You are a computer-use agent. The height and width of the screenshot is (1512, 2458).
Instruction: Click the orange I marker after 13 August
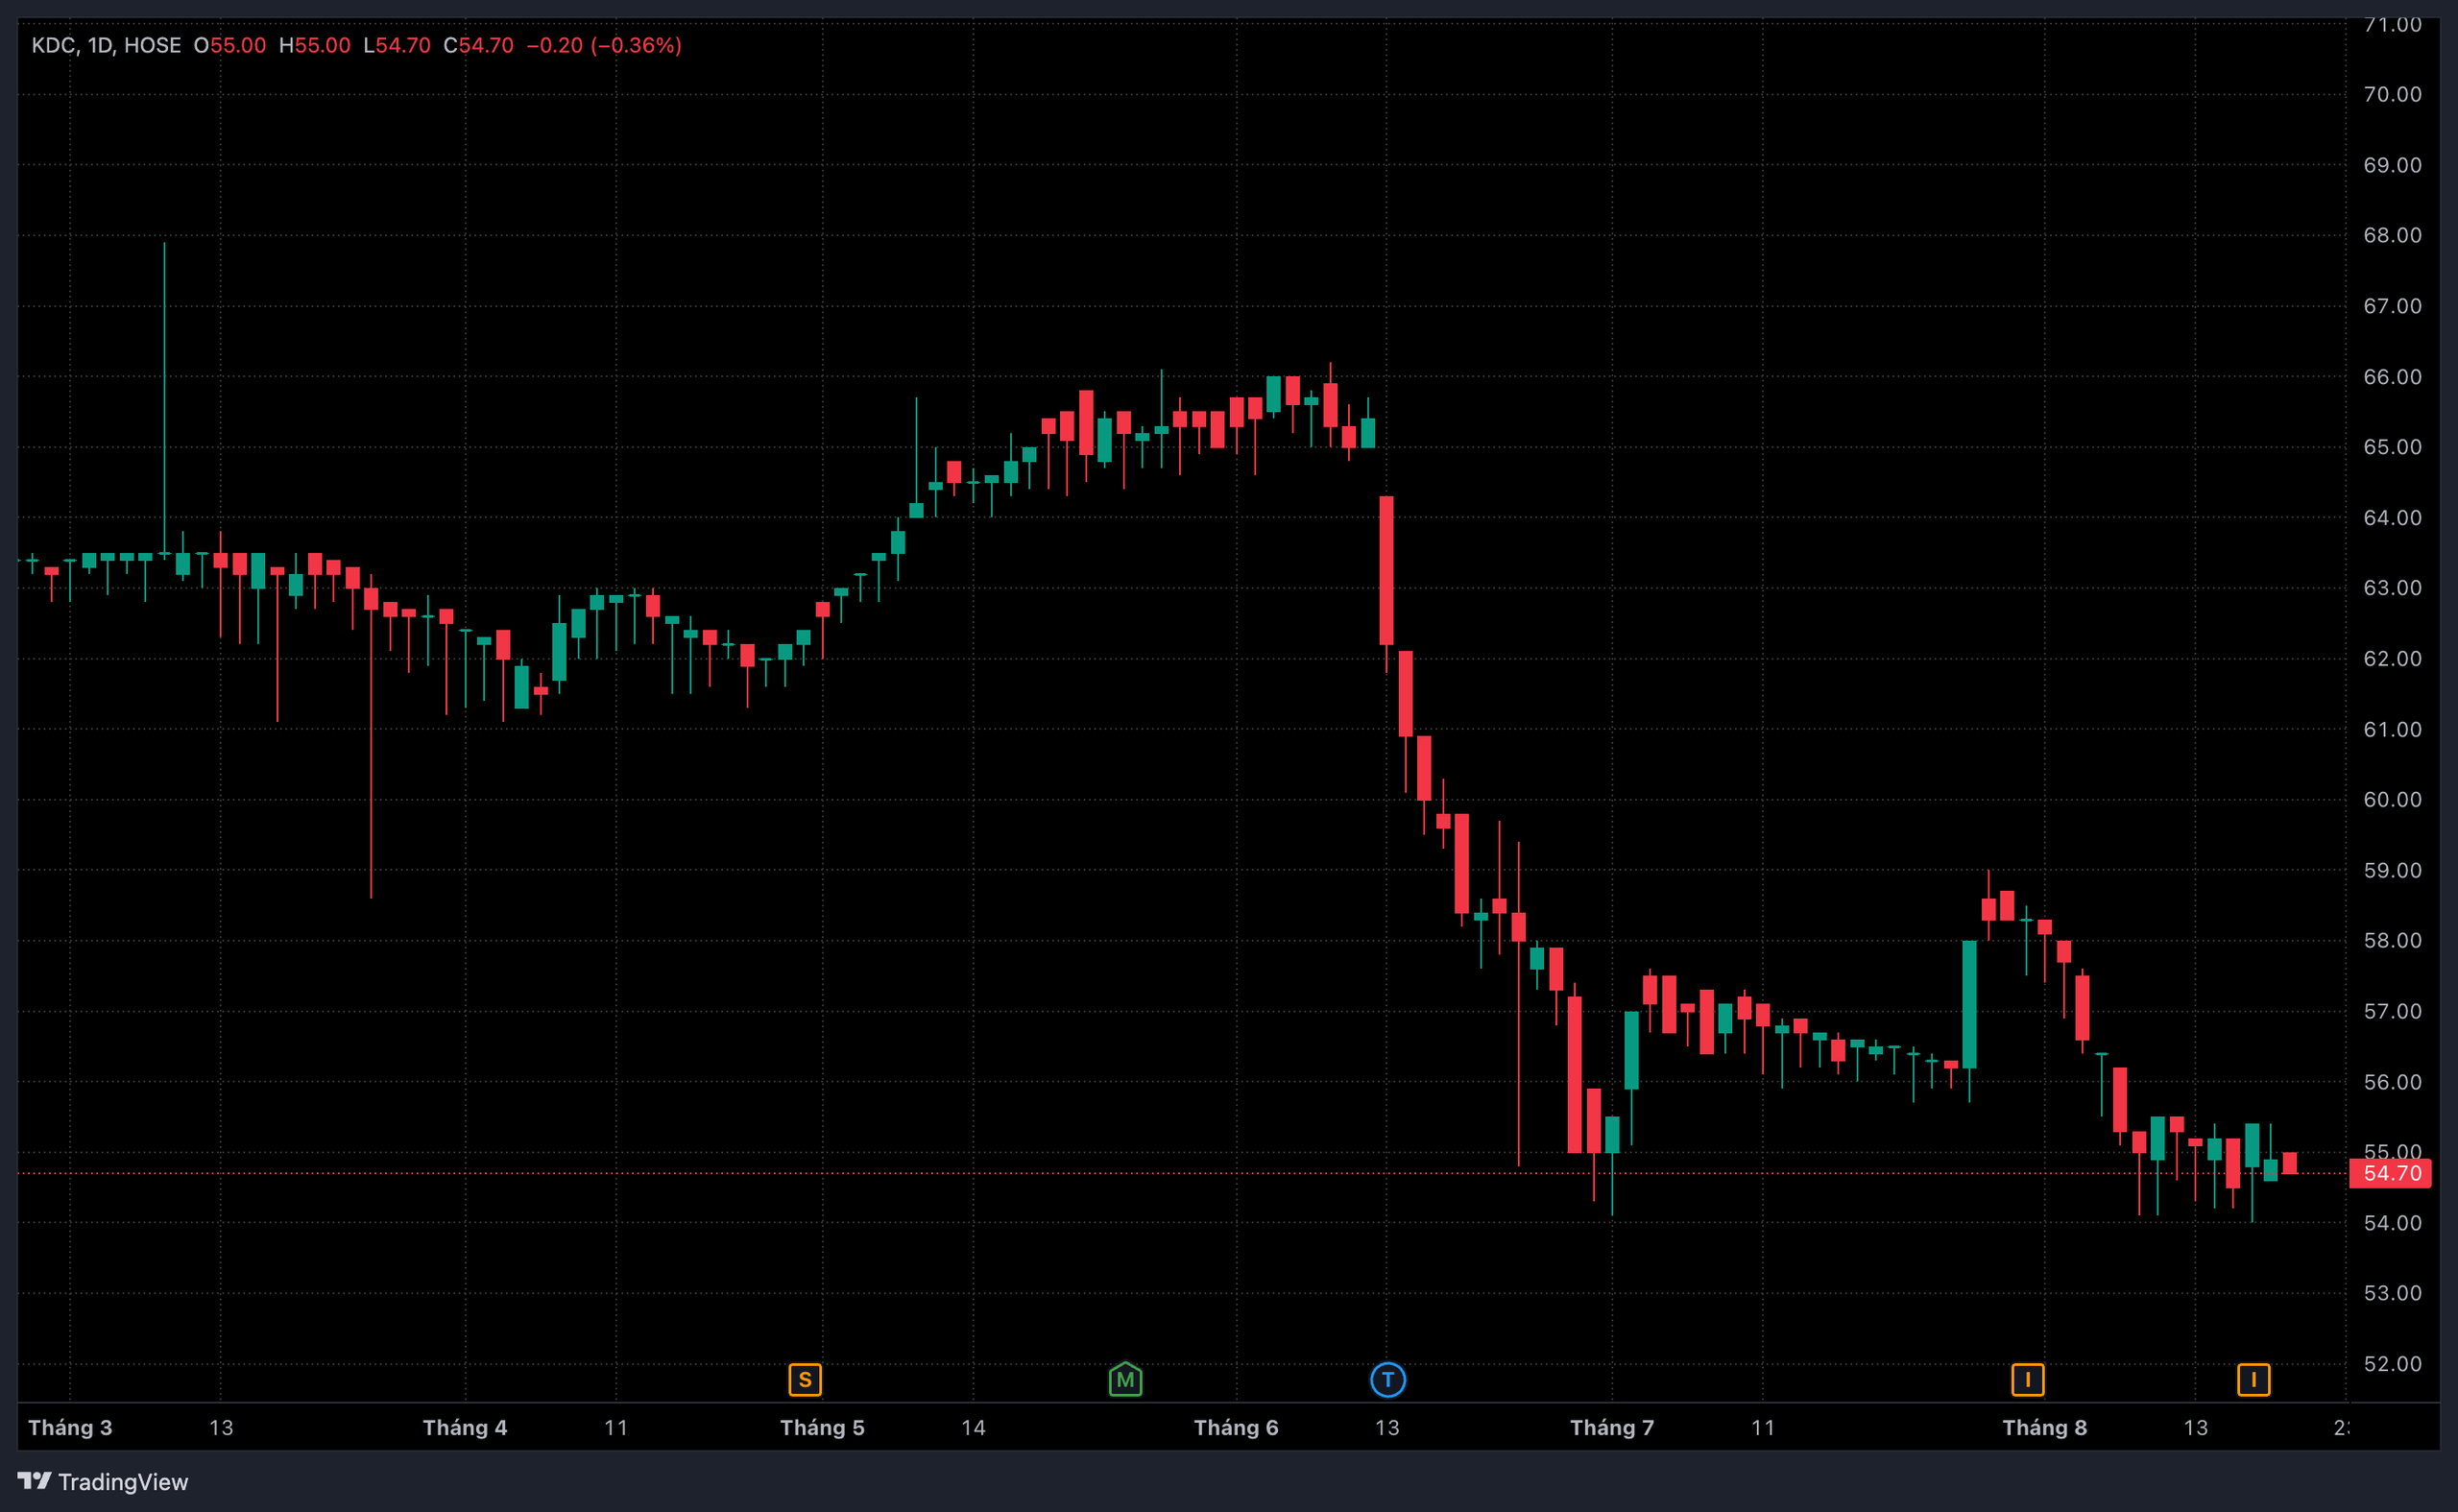(2253, 1380)
